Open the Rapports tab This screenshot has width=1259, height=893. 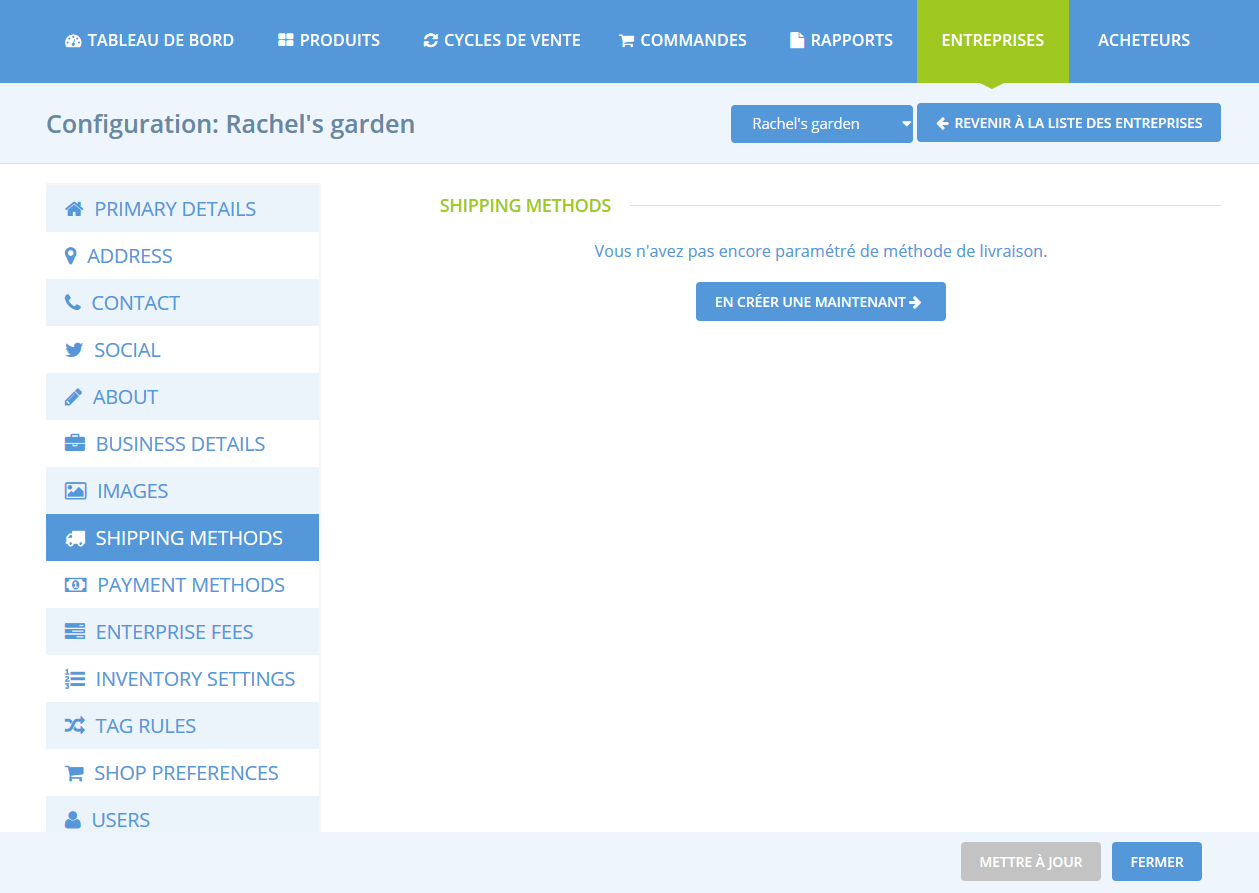(841, 41)
